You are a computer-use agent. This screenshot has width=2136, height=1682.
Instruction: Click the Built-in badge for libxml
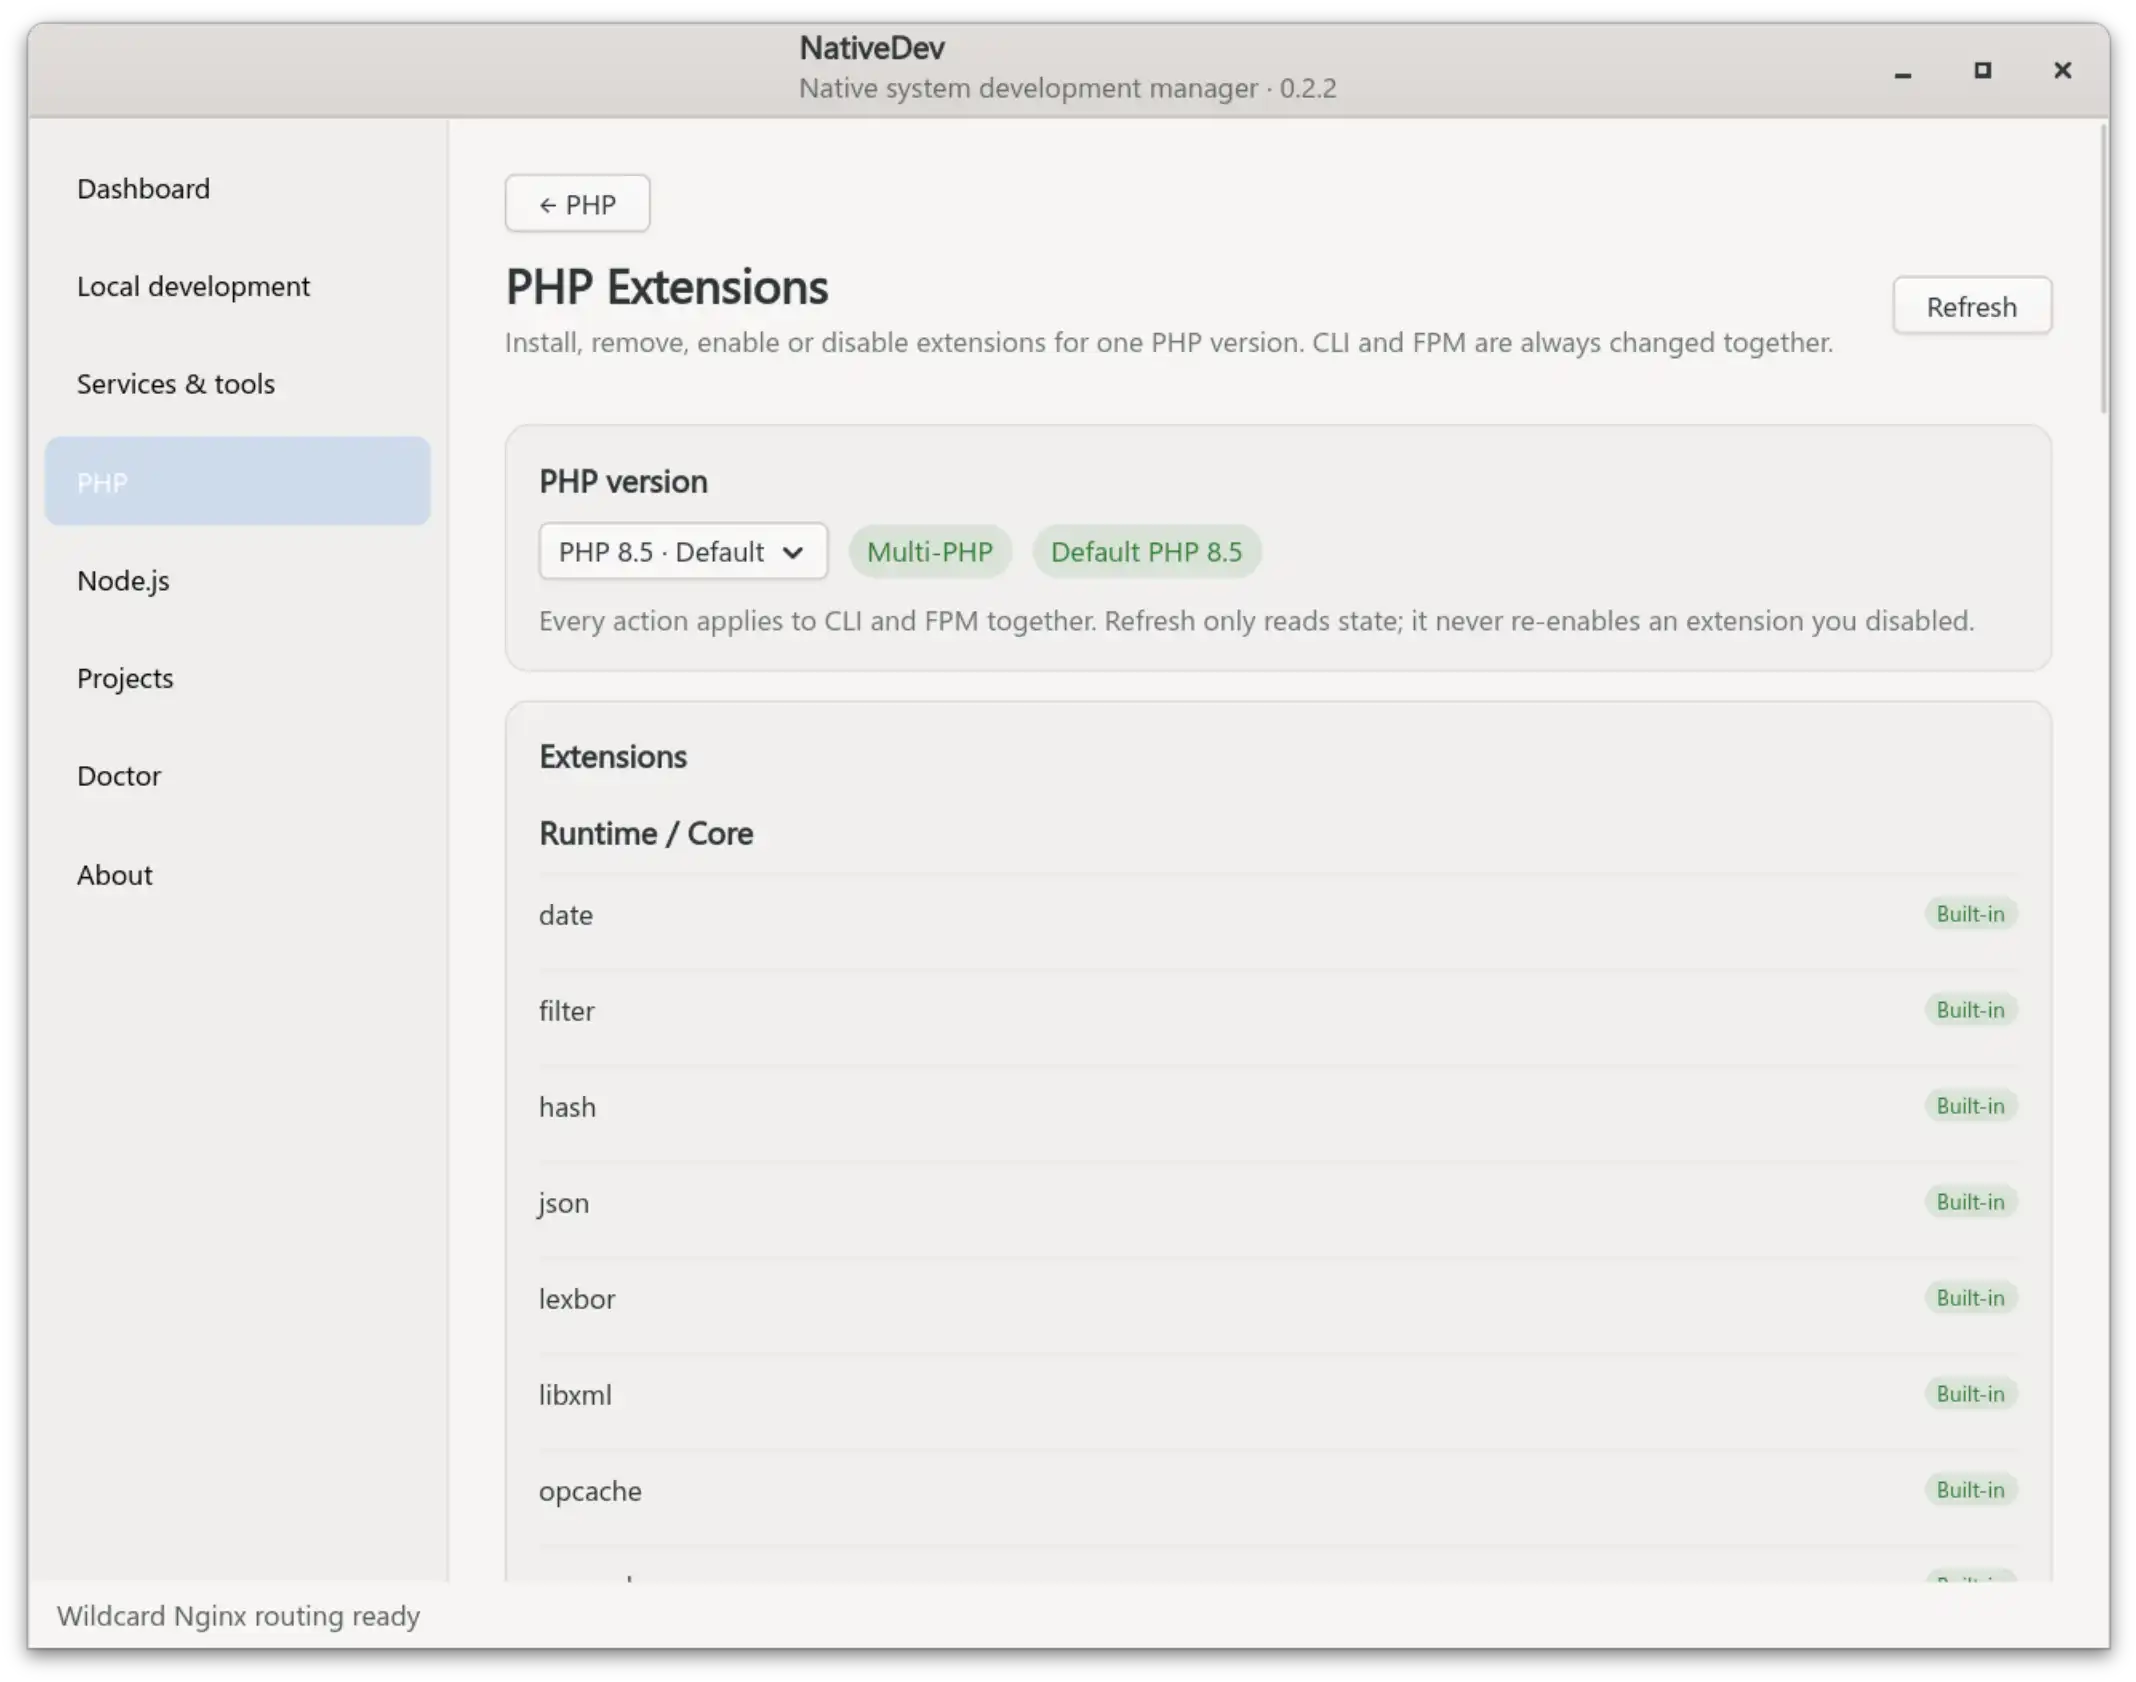pyautogui.click(x=1970, y=1394)
